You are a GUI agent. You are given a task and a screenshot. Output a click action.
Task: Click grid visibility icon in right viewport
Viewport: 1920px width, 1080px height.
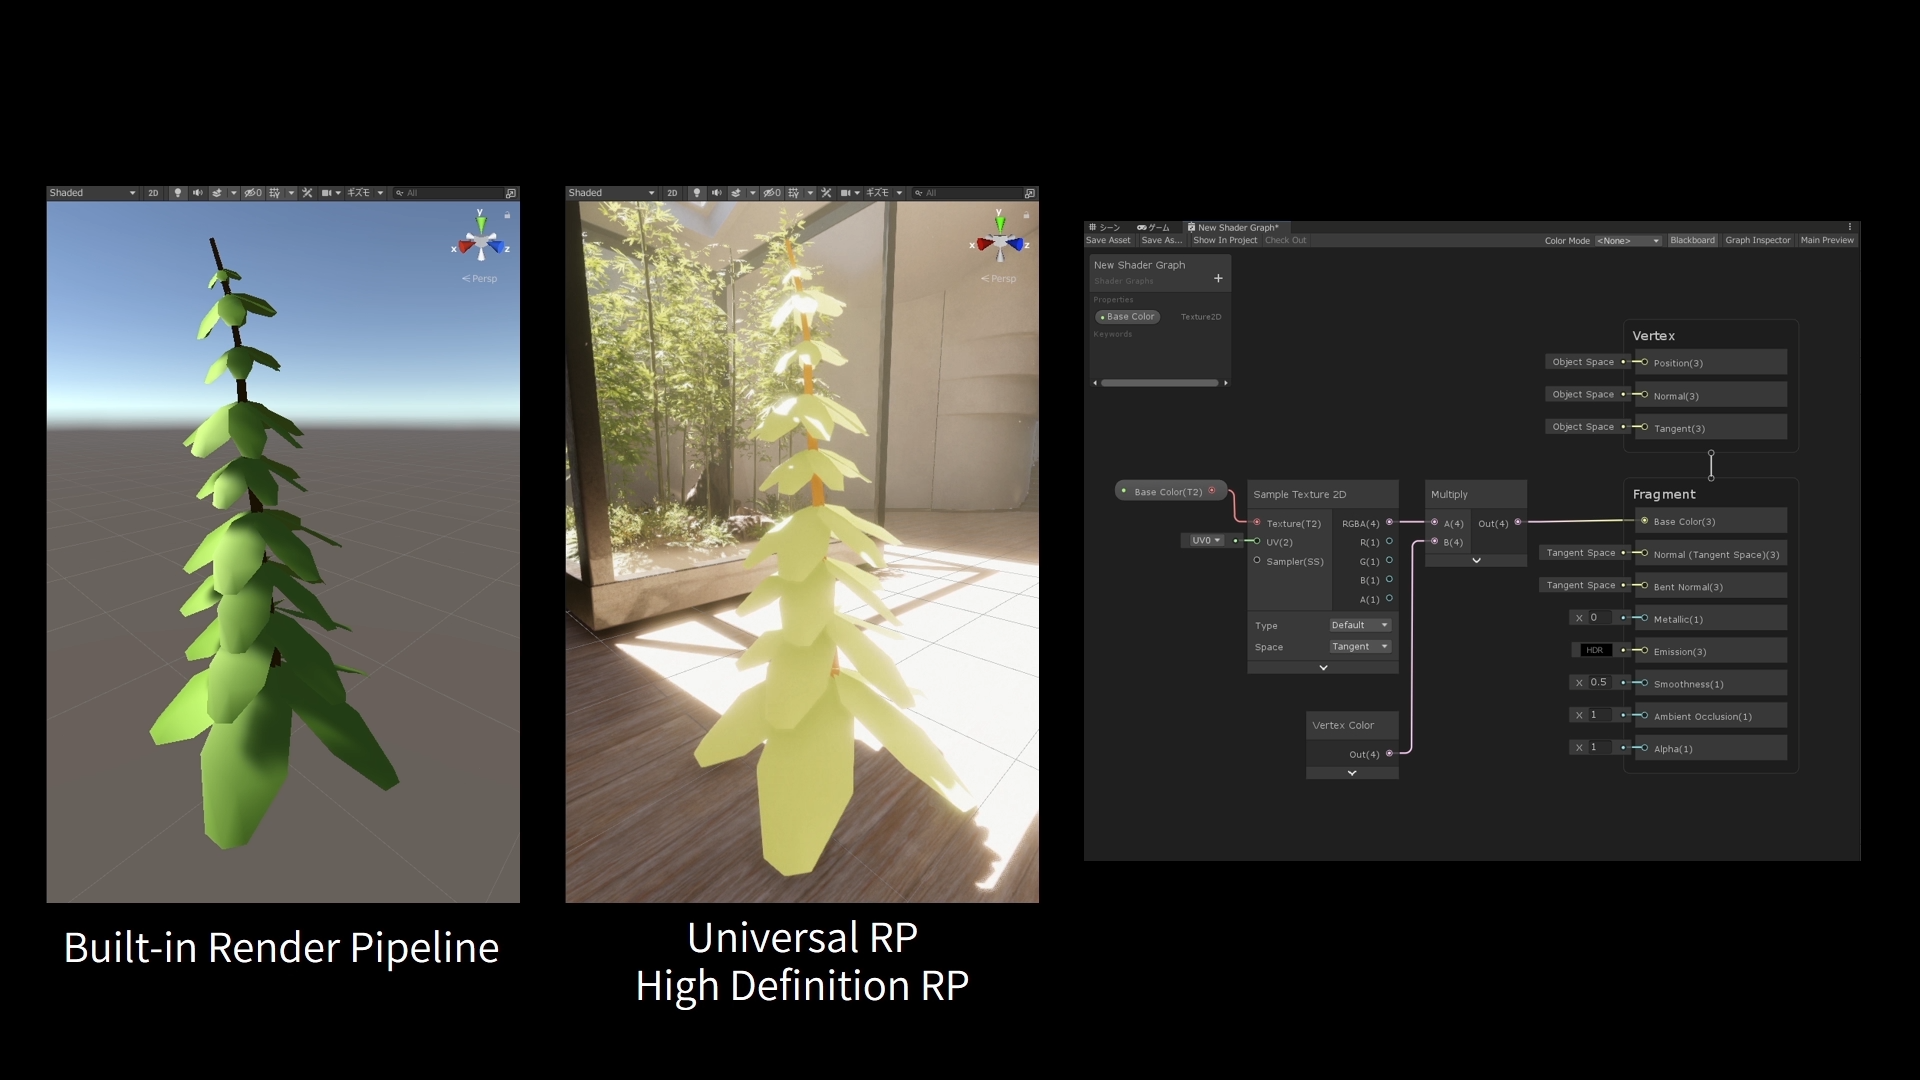pos(793,193)
